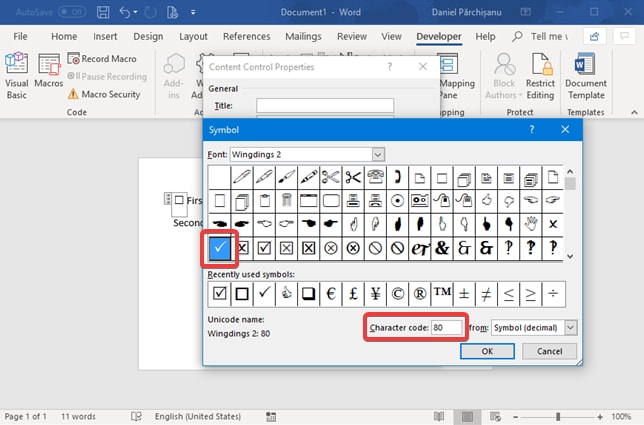Expand the 'from' Symbol (decimal) dropdown
The height and width of the screenshot is (425, 644).
[x=570, y=327]
